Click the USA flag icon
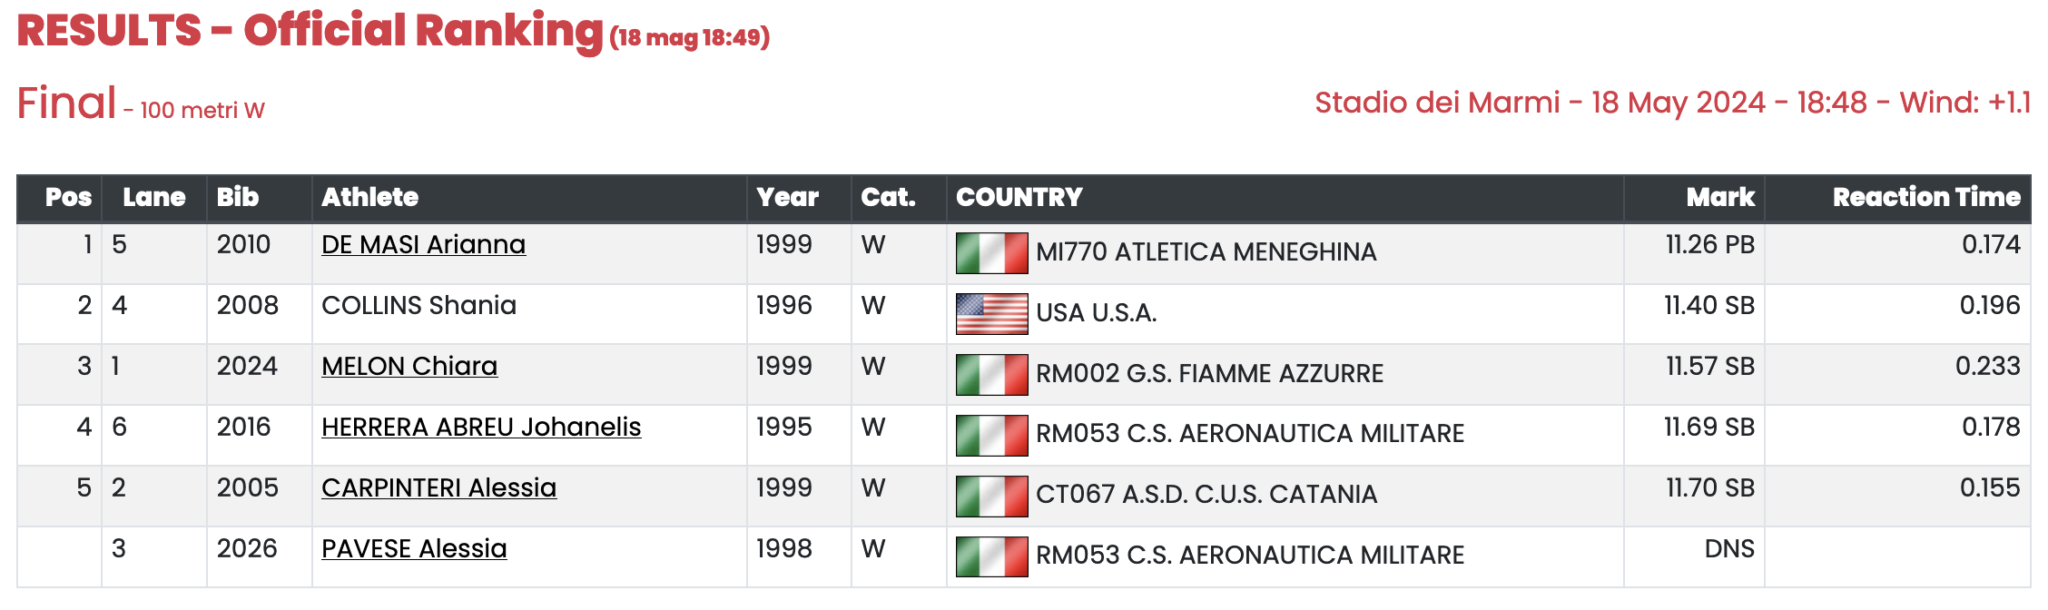2048x610 pixels. (991, 313)
